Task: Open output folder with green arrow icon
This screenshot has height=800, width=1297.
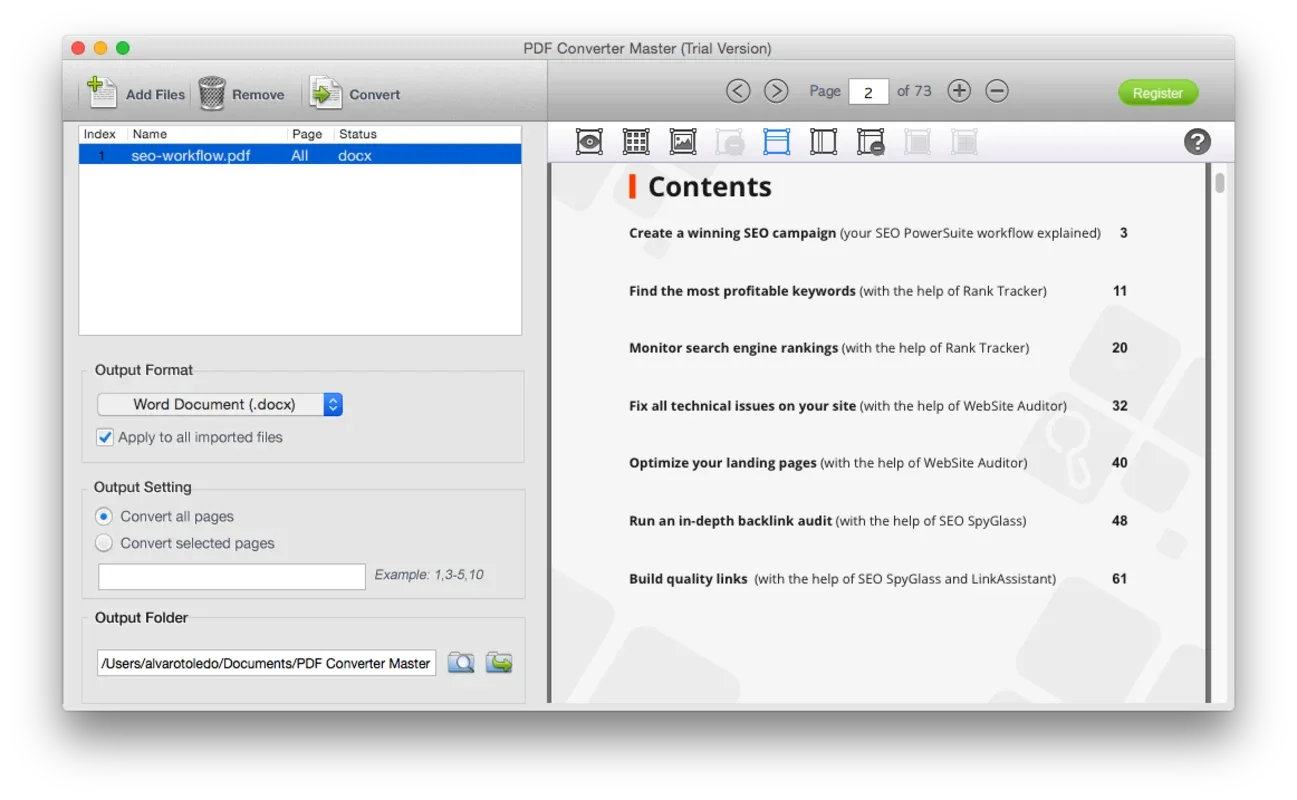Action: point(499,662)
